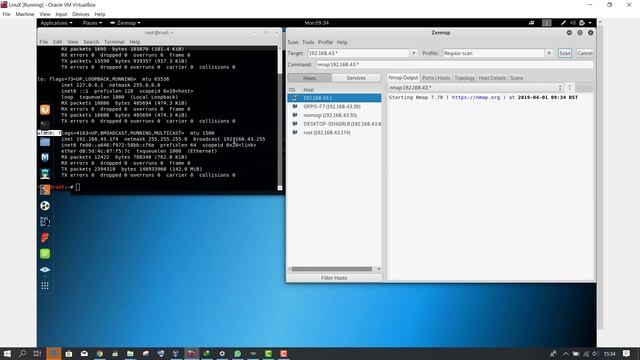Click into the Command input field
Screen dimensions: 640x360
coord(454,64)
